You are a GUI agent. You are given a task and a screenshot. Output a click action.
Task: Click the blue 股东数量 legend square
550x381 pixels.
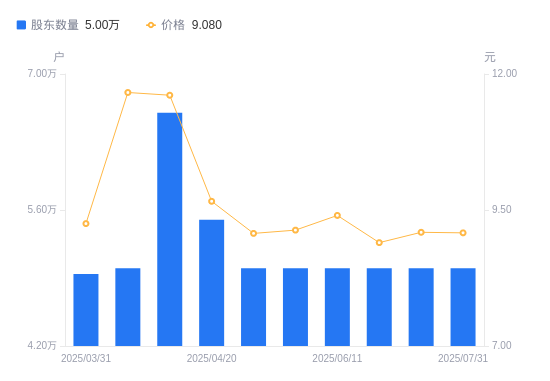coord(21,25)
